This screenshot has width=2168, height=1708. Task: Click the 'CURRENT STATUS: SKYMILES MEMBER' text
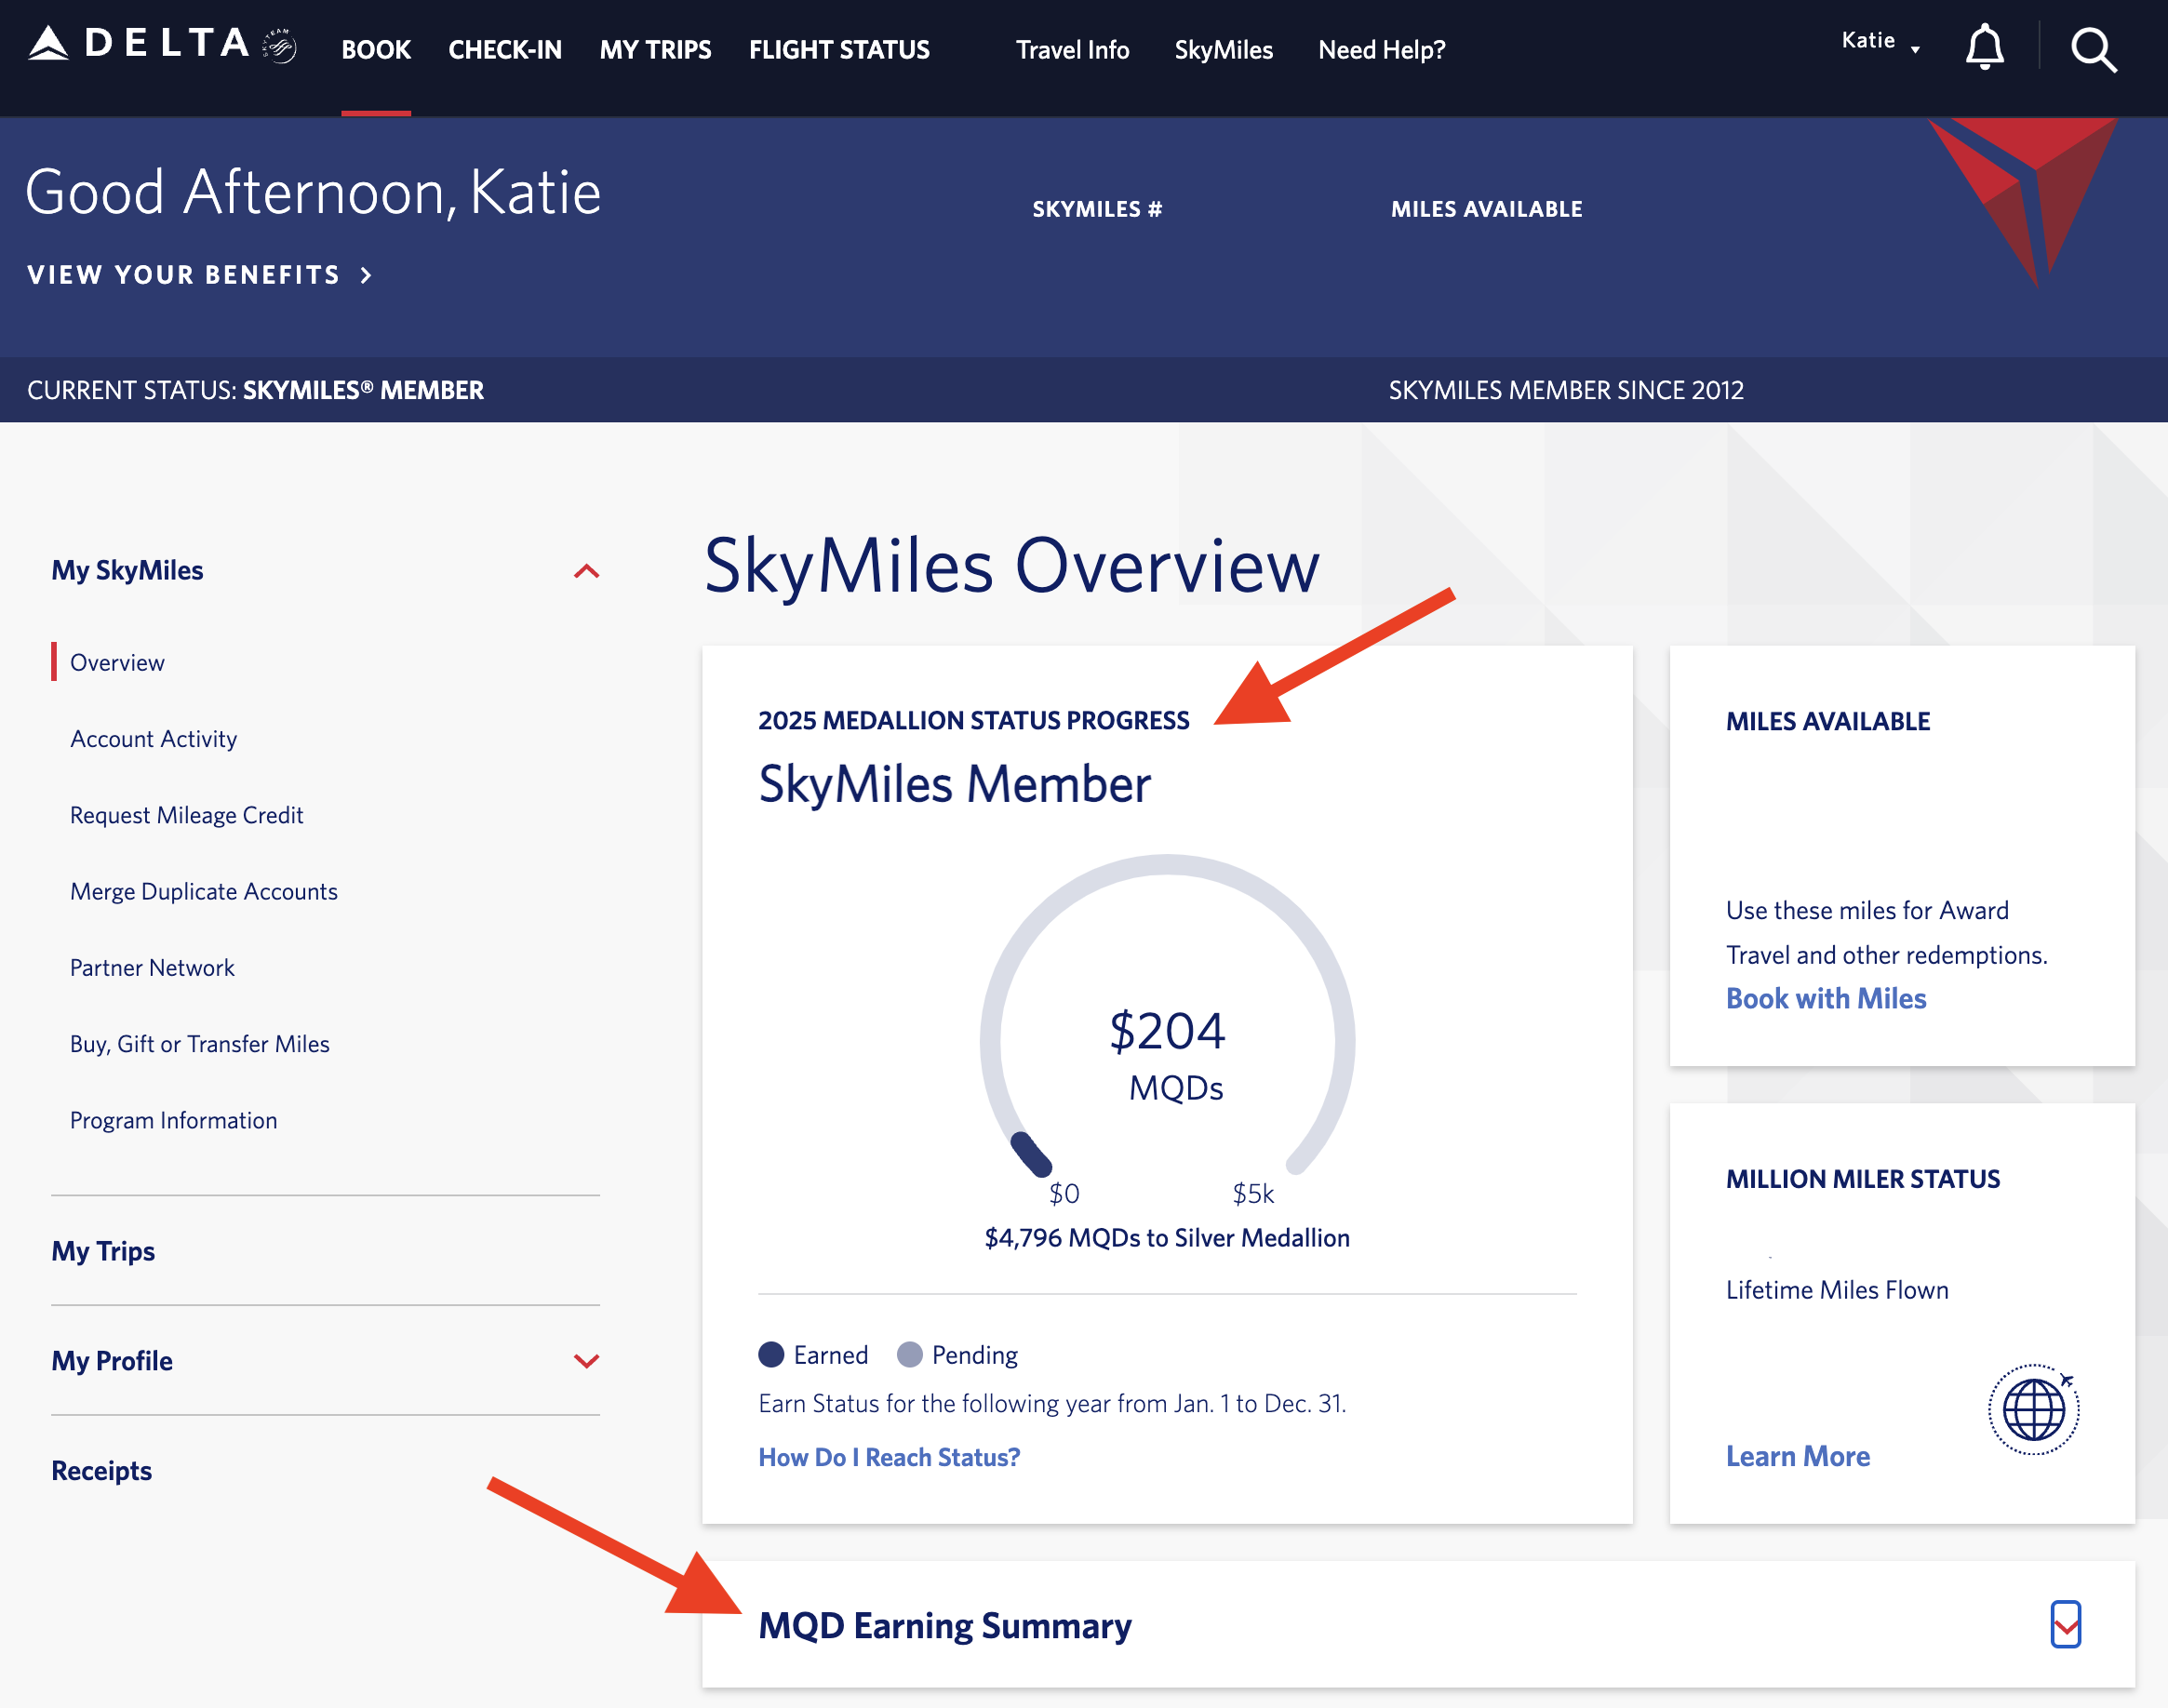point(255,390)
